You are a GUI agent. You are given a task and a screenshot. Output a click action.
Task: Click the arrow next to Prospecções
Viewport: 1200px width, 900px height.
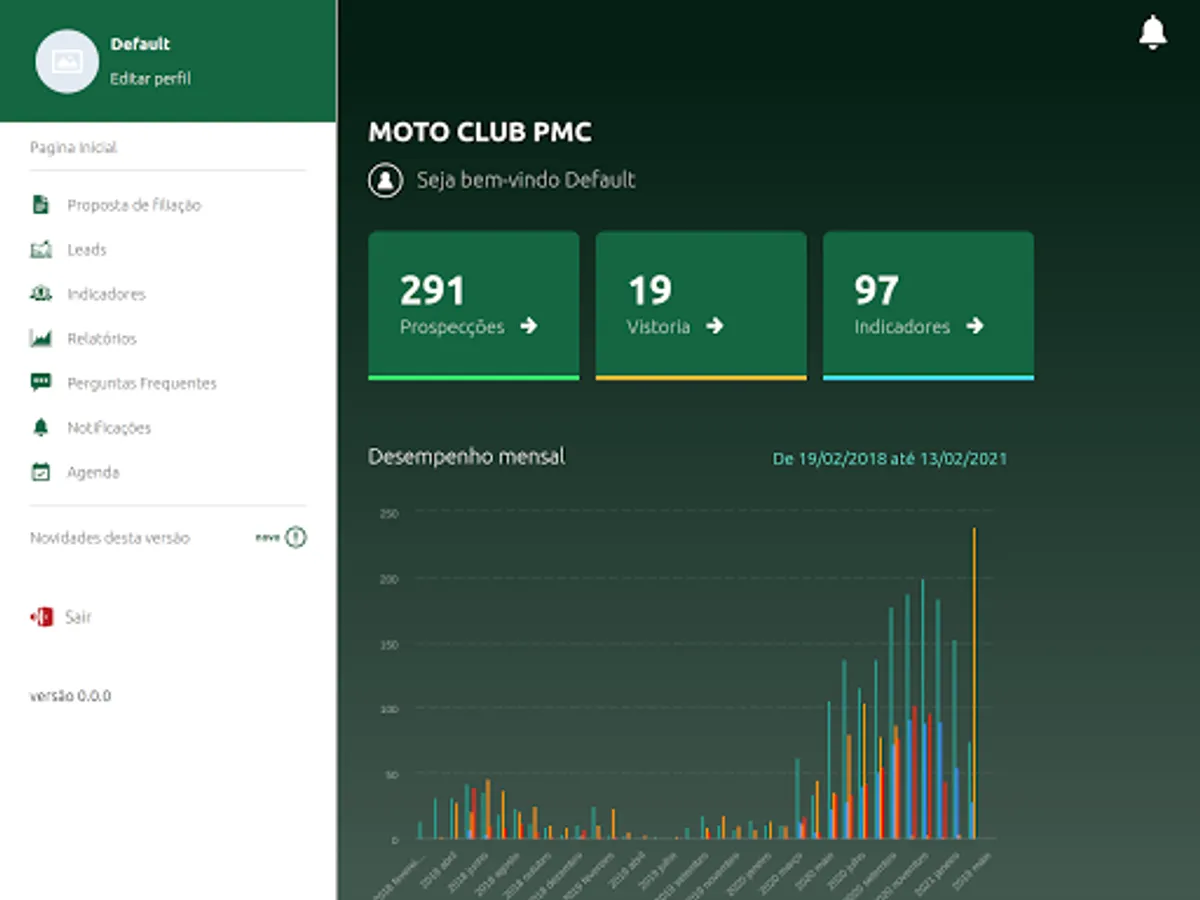click(529, 326)
